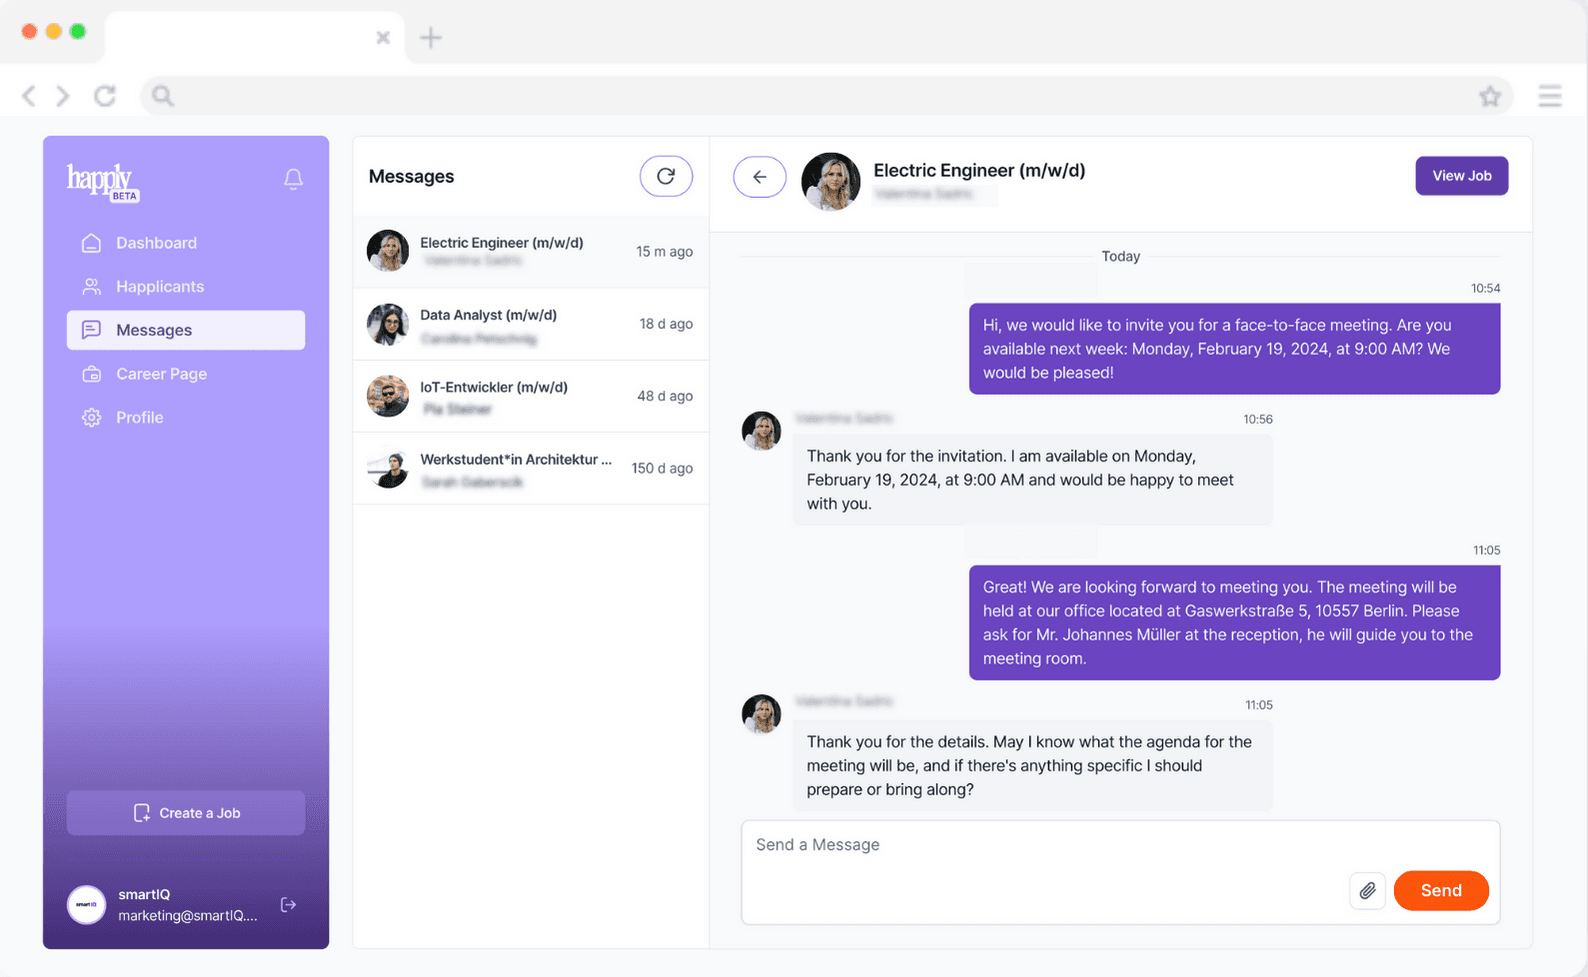Click the paperclip attachment icon
Image resolution: width=1588 pixels, height=977 pixels.
tap(1367, 890)
